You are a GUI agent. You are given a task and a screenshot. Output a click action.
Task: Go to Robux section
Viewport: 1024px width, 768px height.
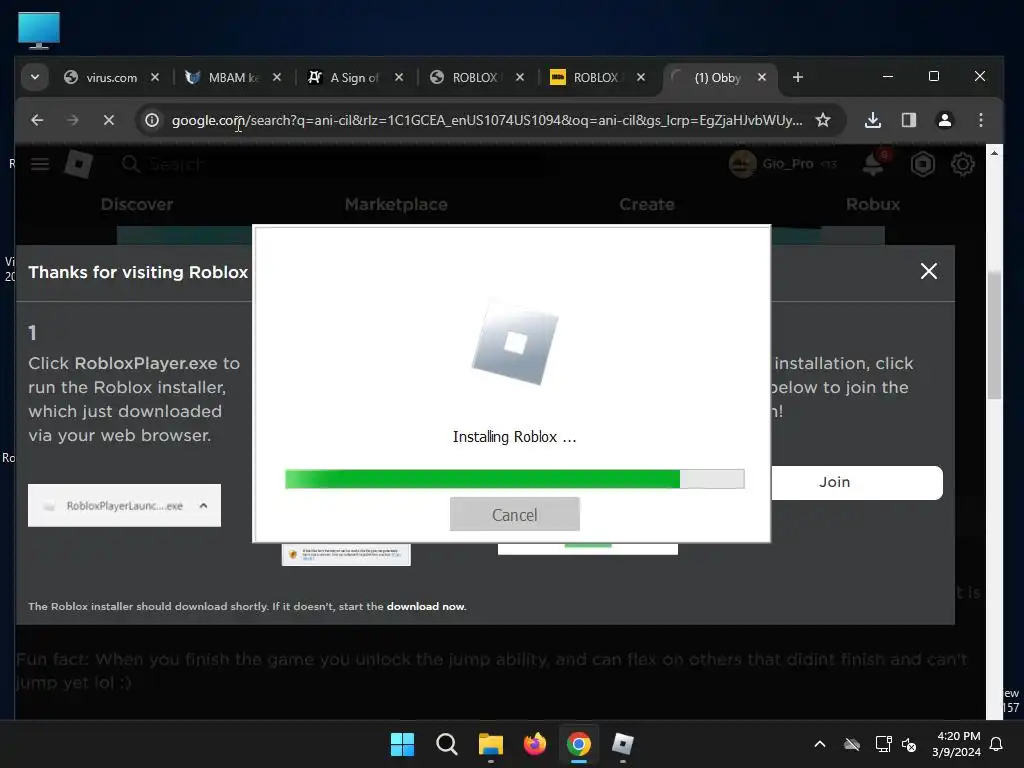pos(872,204)
